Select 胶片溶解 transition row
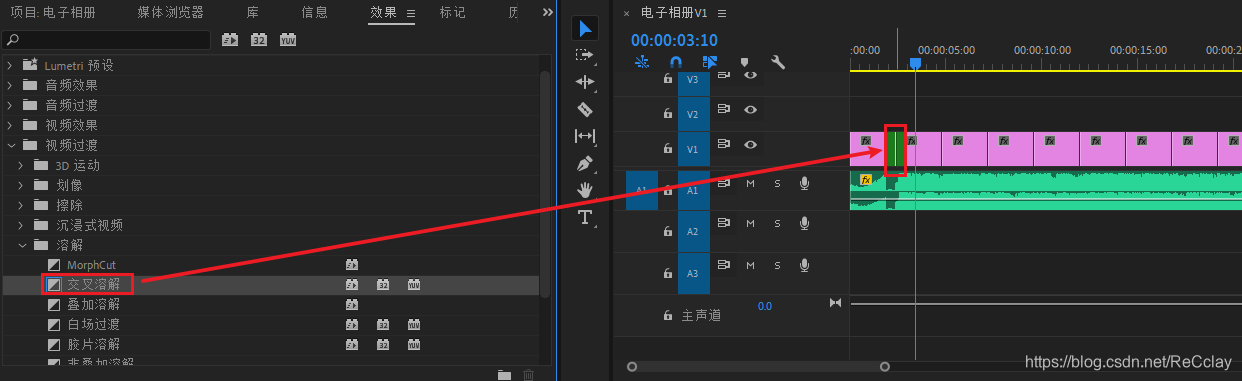 coord(271,344)
